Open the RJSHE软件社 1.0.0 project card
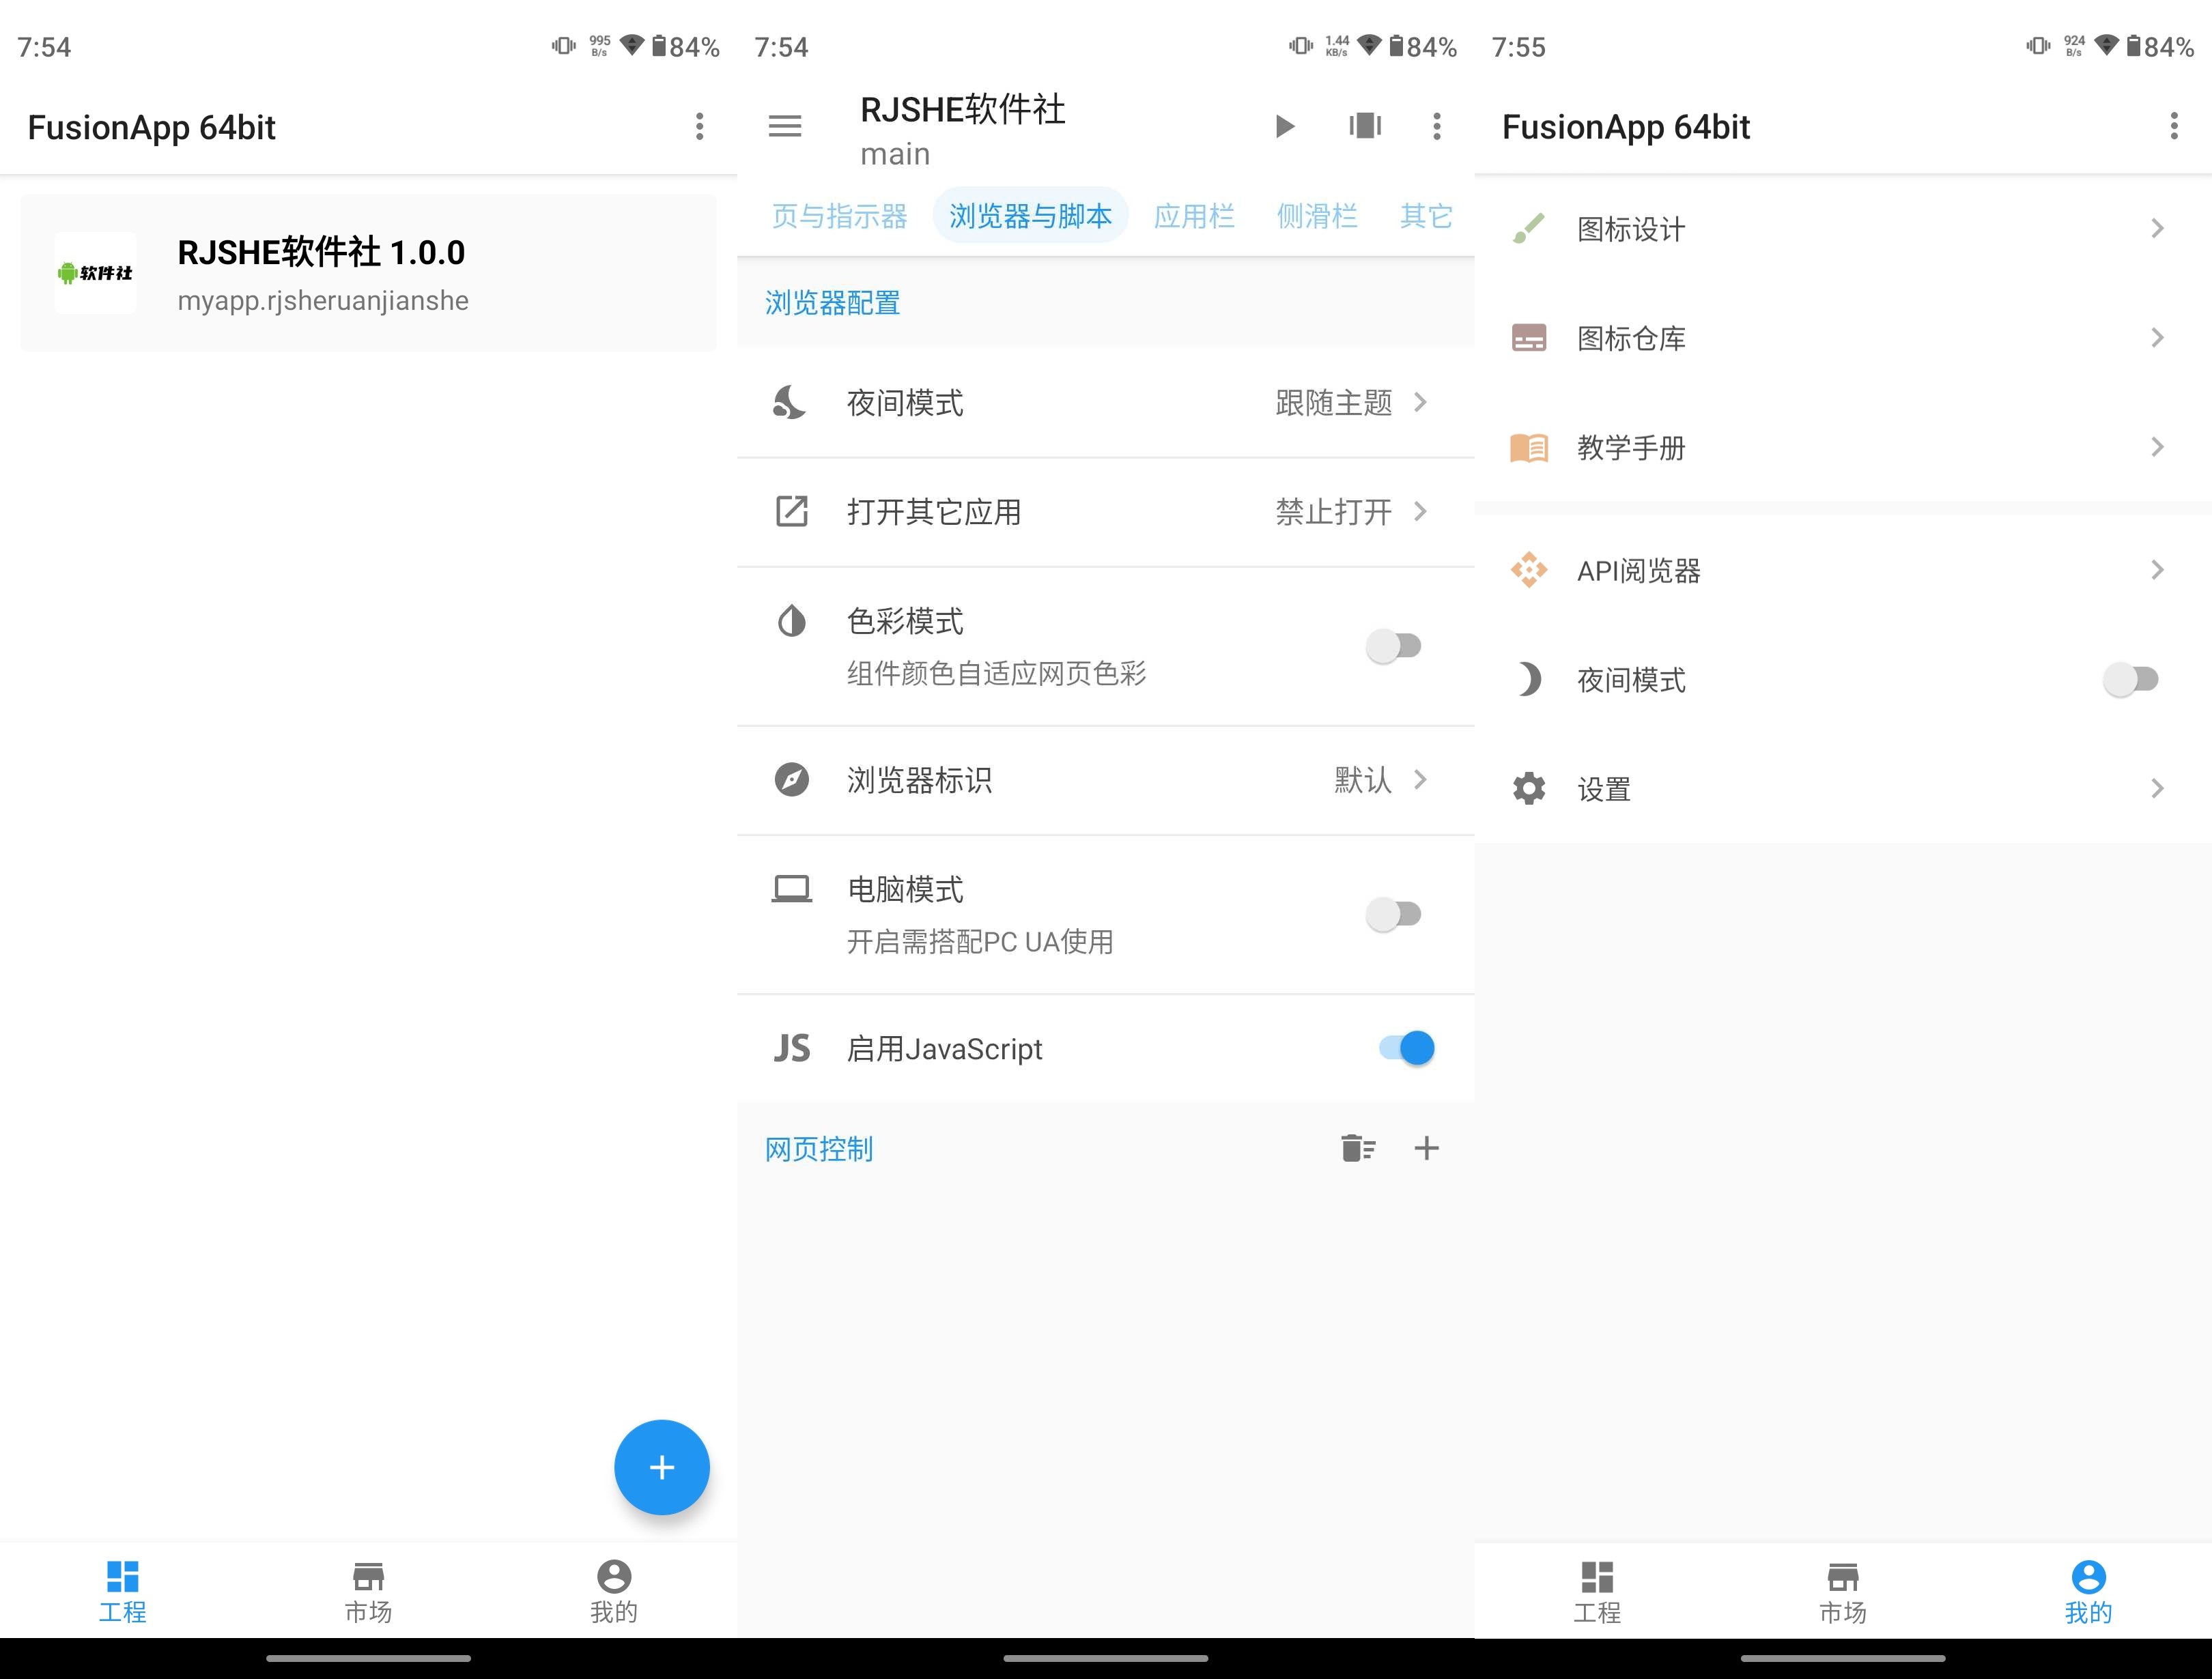The width and height of the screenshot is (2212, 1679). [x=368, y=273]
